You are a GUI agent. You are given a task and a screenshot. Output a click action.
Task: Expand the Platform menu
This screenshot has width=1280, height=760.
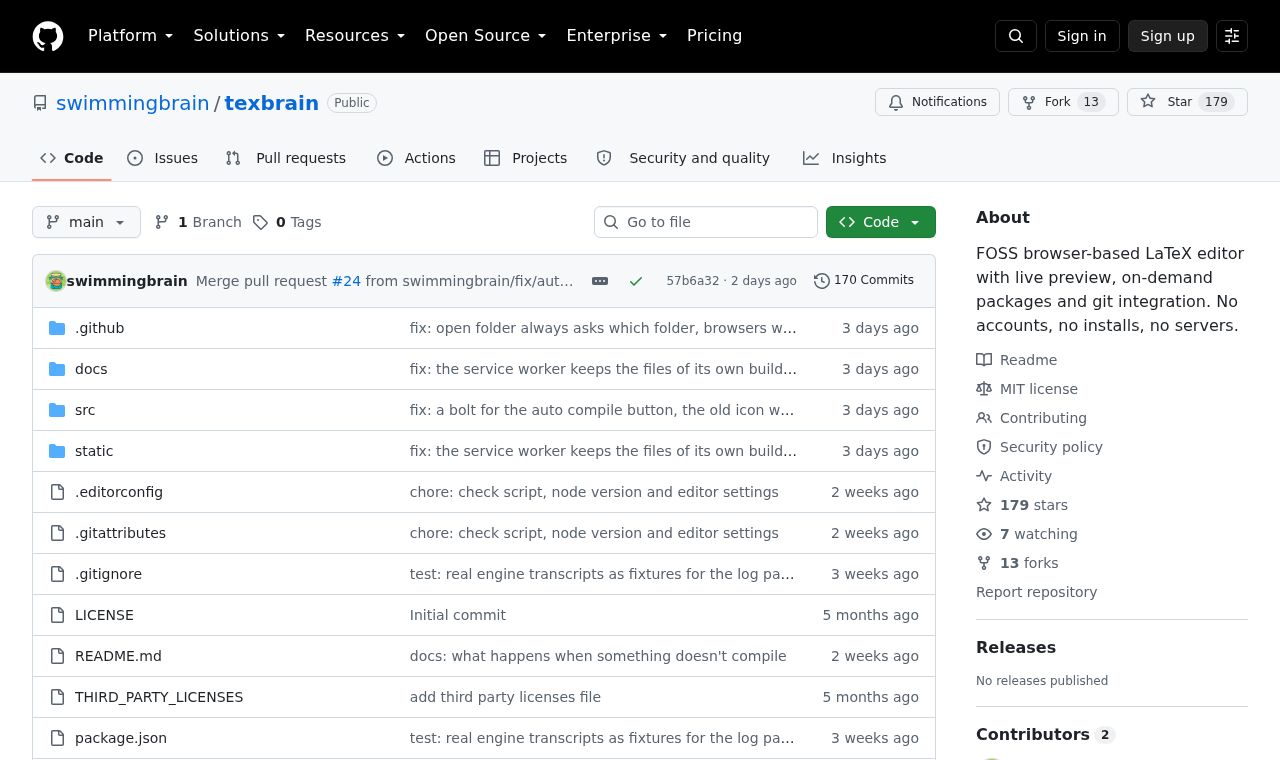(x=131, y=36)
